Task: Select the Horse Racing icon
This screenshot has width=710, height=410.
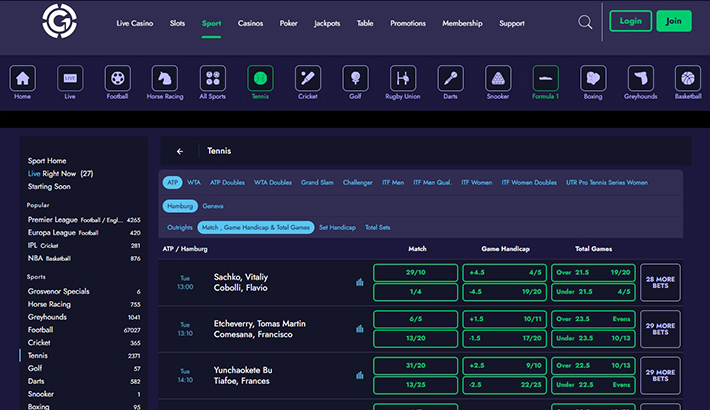Action: pyautogui.click(x=165, y=78)
